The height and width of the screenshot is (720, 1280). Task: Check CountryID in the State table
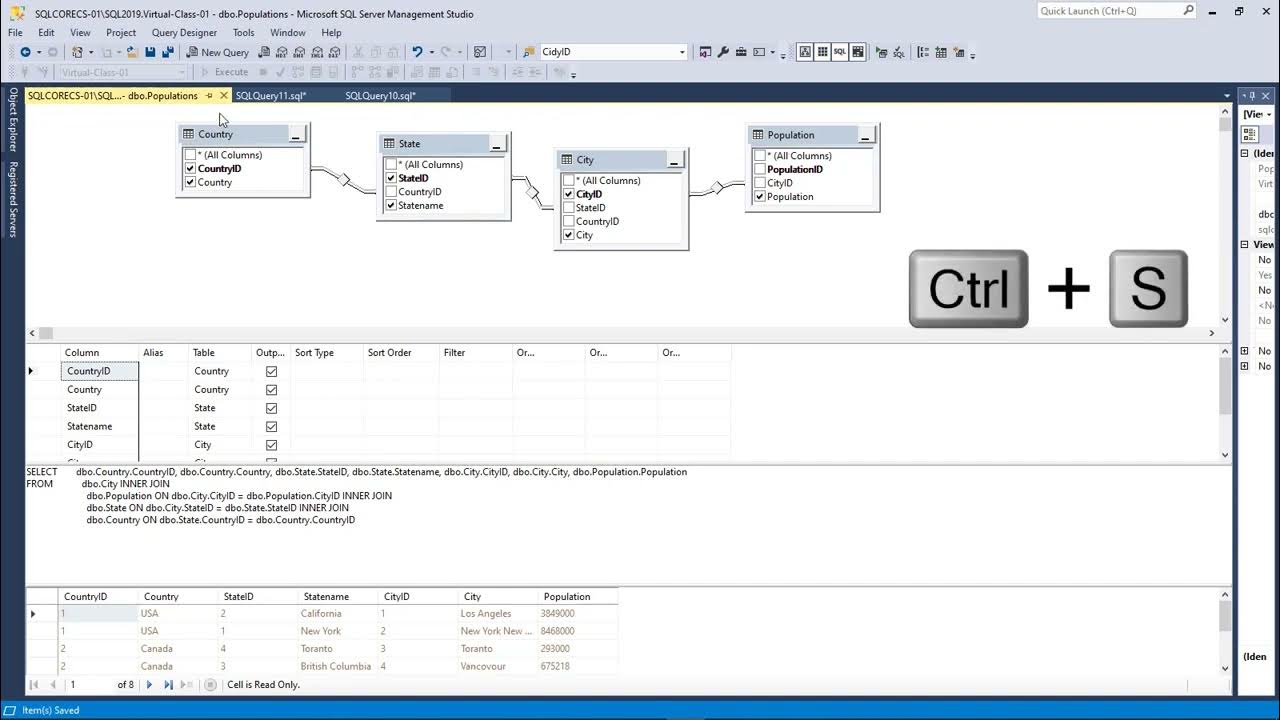pyautogui.click(x=391, y=192)
